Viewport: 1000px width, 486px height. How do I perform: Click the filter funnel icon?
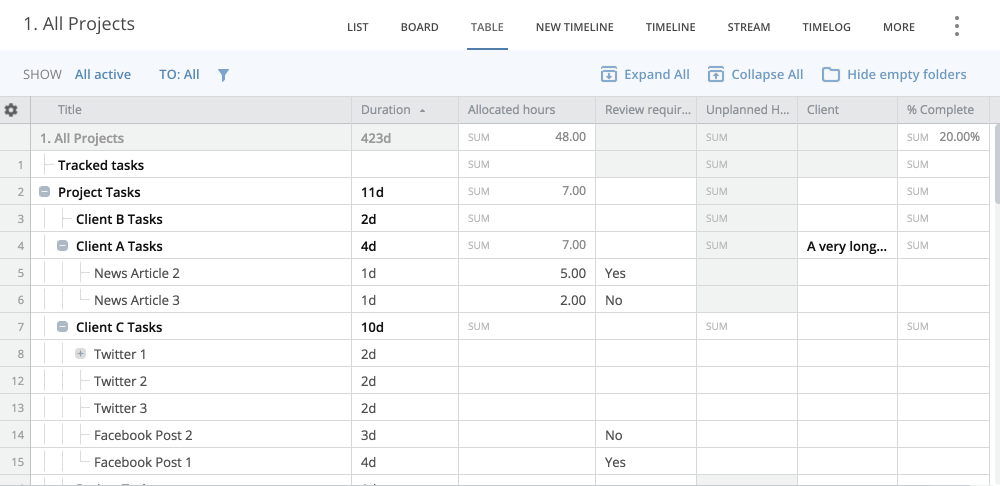coord(224,75)
